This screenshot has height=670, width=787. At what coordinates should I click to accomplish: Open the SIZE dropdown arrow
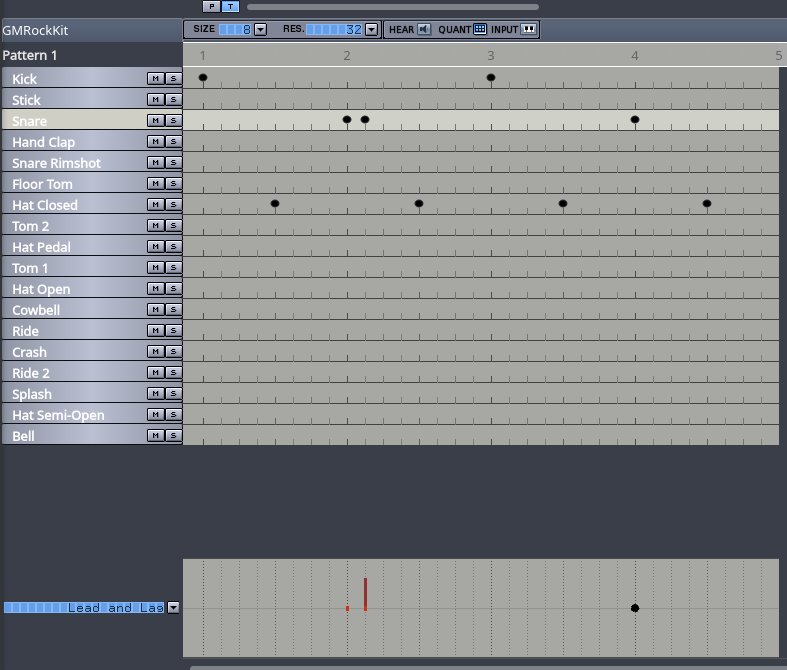point(260,30)
